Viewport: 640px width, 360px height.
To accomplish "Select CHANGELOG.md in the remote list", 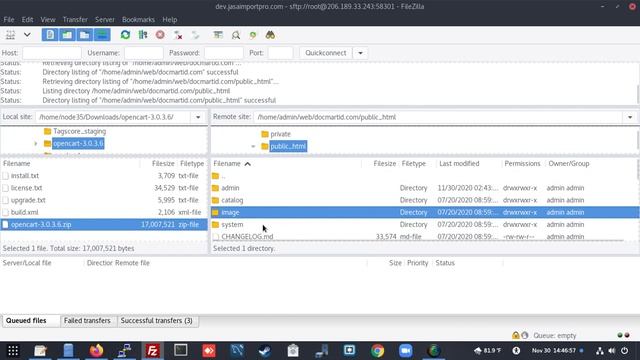I will (x=424, y=236).
